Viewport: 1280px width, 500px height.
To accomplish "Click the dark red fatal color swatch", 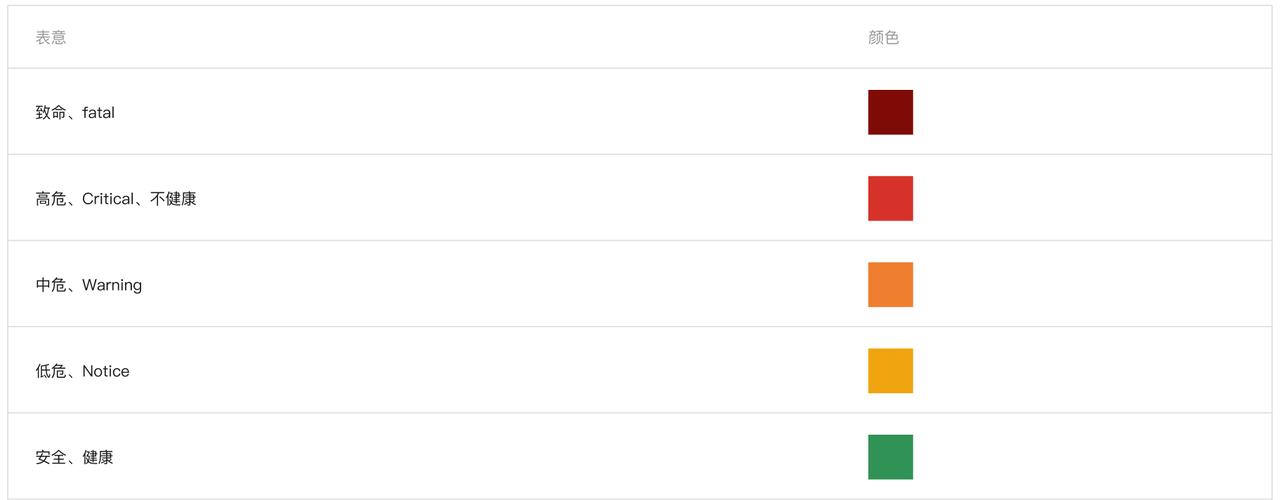I will (890, 112).
